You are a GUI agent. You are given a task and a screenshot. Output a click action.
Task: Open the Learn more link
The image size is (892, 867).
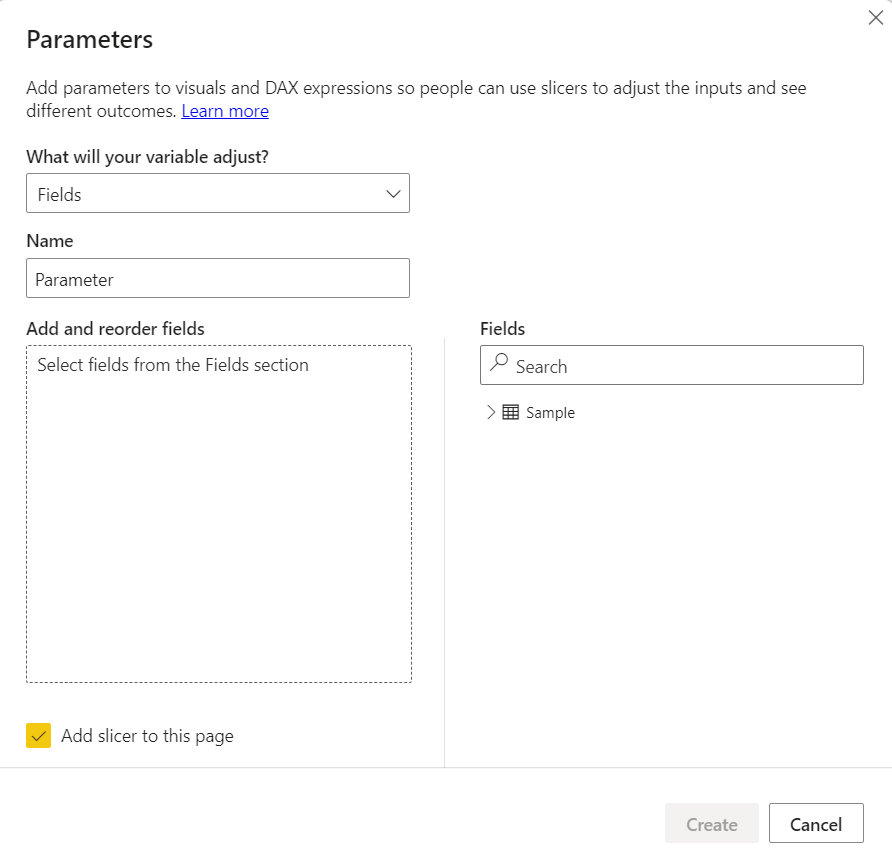(225, 111)
